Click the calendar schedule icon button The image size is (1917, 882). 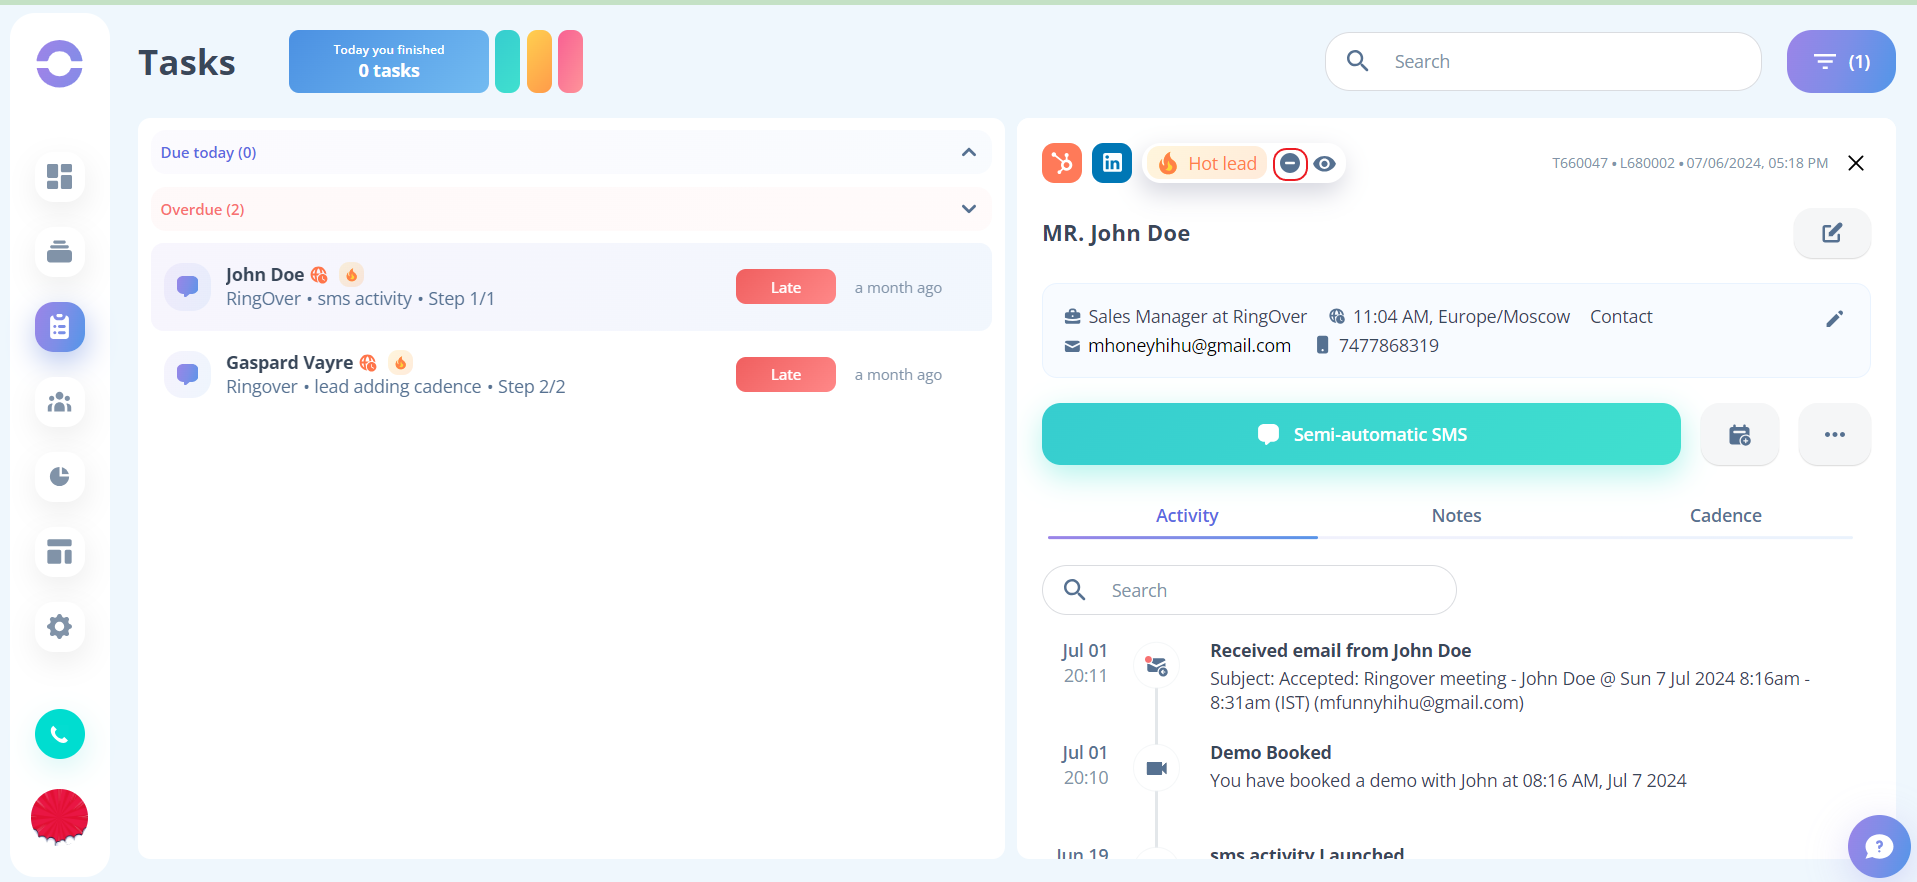[1740, 434]
